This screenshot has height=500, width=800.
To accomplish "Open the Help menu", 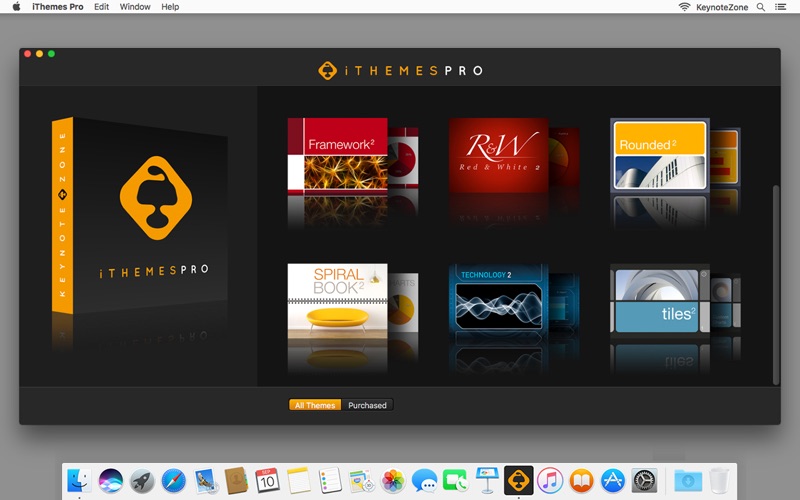I will [x=170, y=7].
